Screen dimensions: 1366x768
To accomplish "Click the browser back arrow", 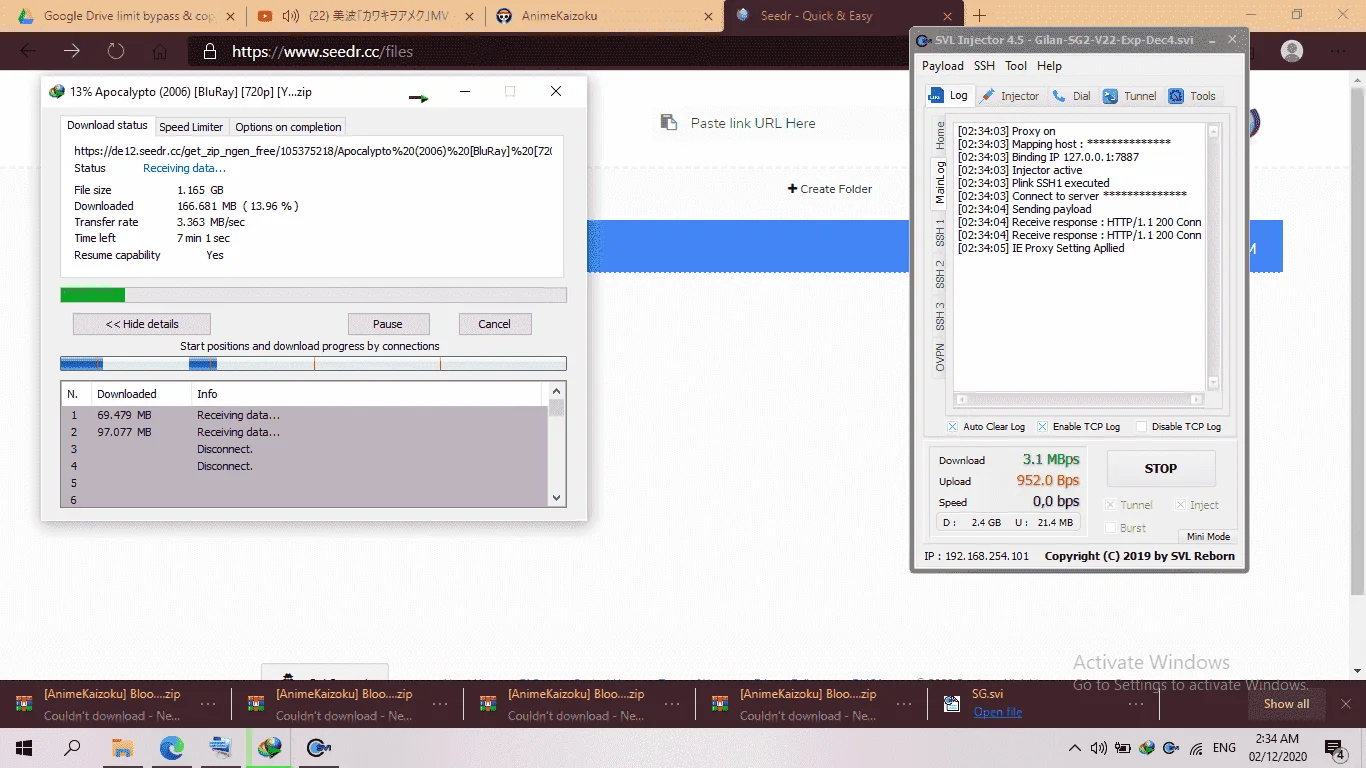I will [x=28, y=51].
